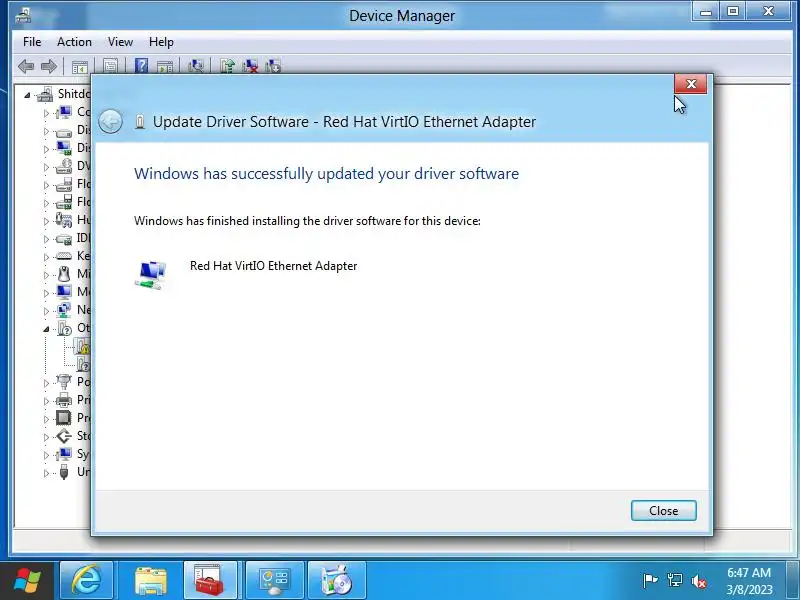Click the muted volume tray icon
Screen dimensions: 800x600
pyautogui.click(x=698, y=581)
